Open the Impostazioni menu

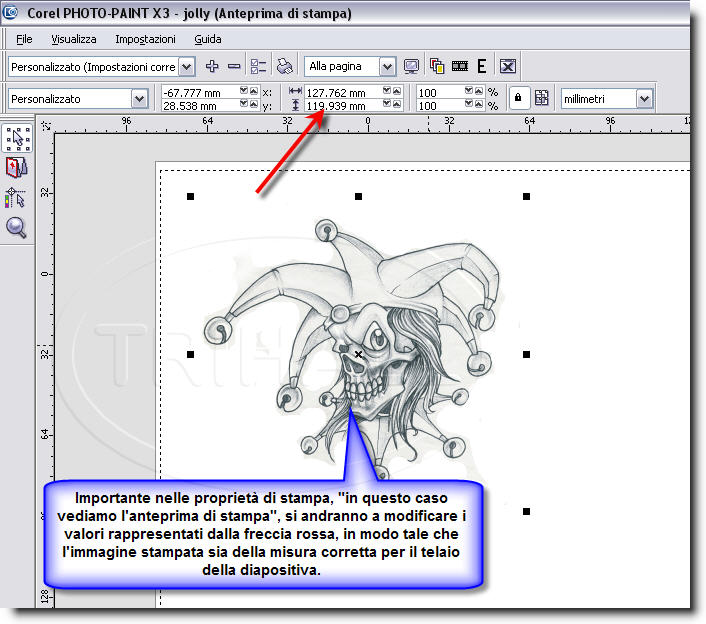[x=145, y=39]
